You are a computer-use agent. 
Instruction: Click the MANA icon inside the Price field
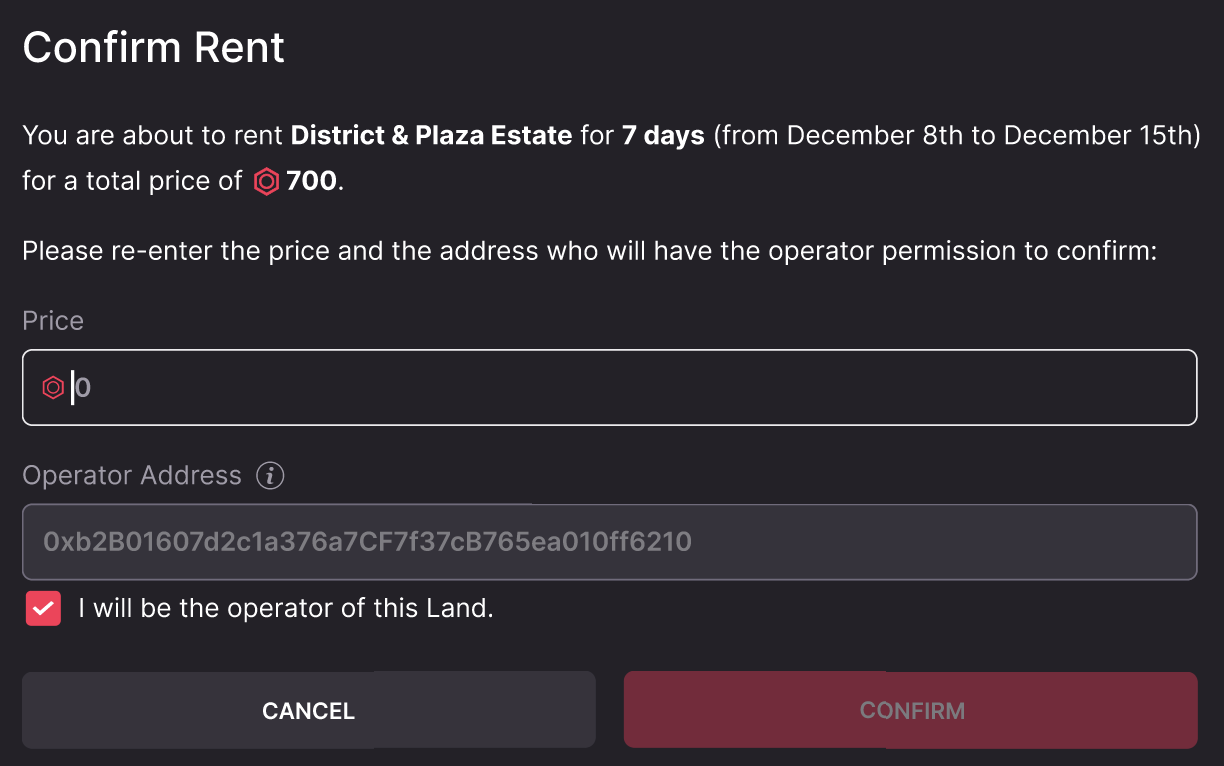point(53,387)
